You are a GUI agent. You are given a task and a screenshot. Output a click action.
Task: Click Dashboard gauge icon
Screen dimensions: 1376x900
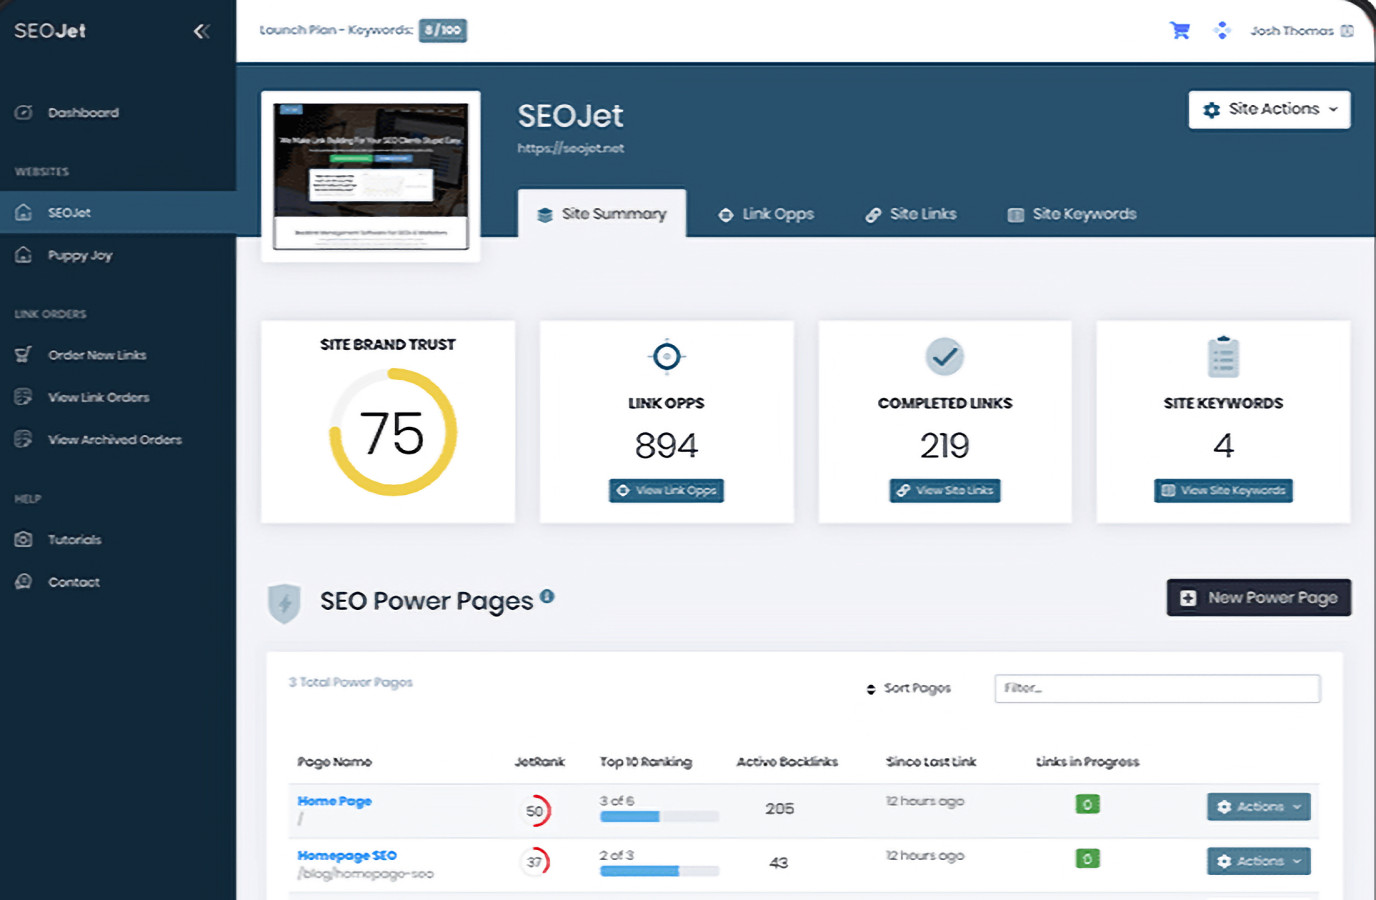pyautogui.click(x=24, y=112)
